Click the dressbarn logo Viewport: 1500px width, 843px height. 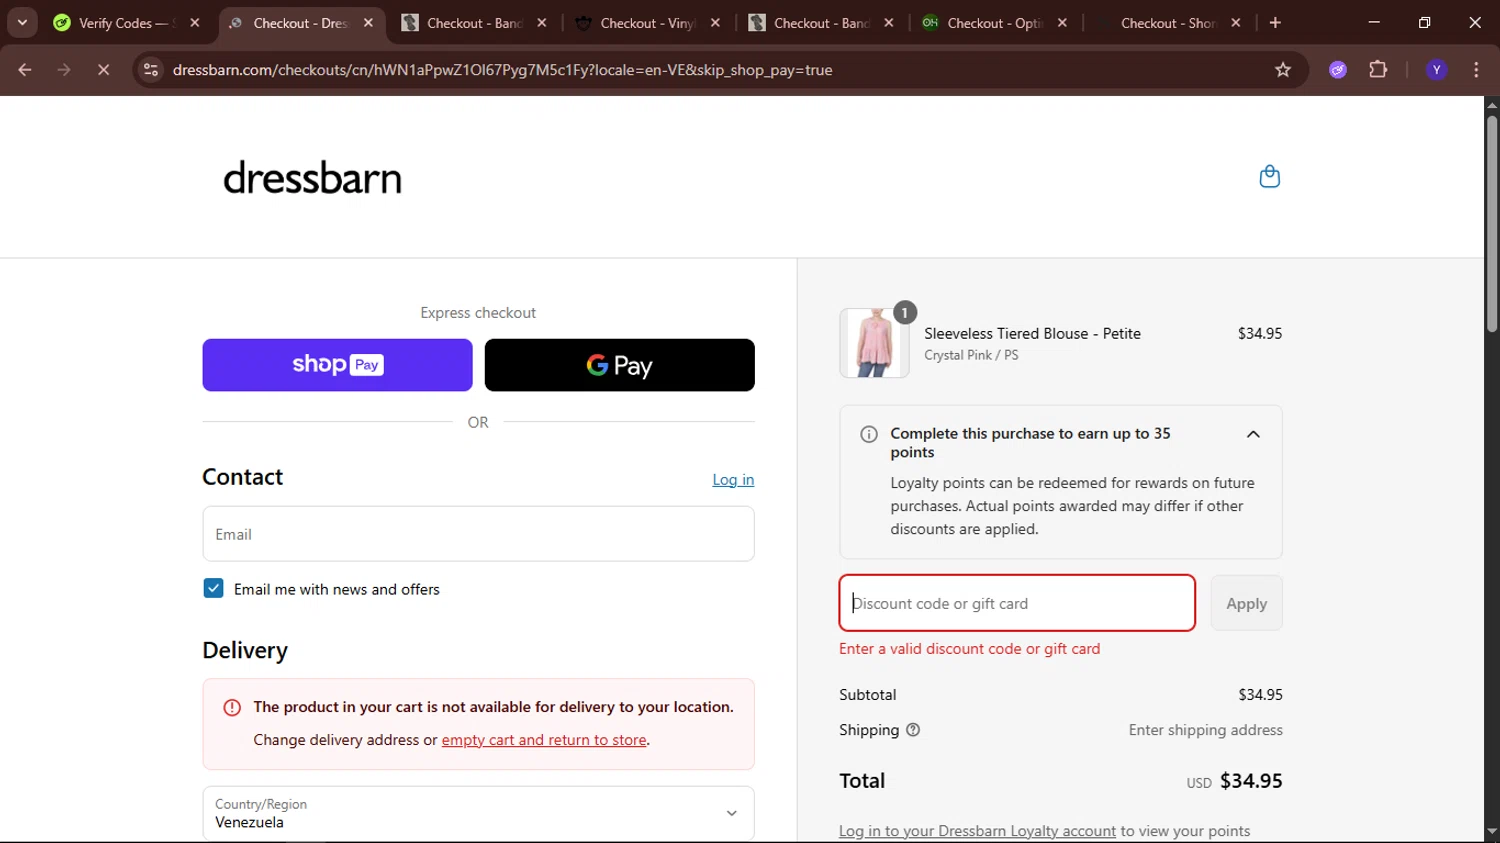[x=312, y=178]
